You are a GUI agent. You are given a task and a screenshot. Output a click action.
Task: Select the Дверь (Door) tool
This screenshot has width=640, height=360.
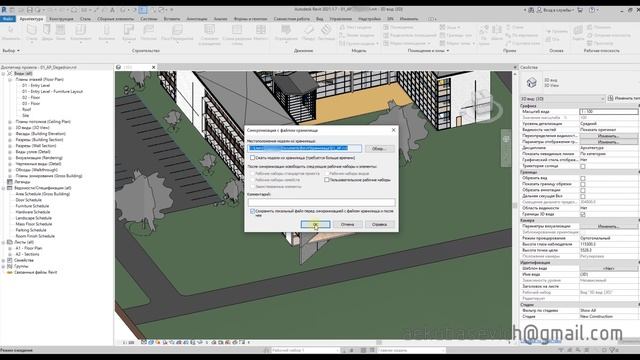(47, 33)
